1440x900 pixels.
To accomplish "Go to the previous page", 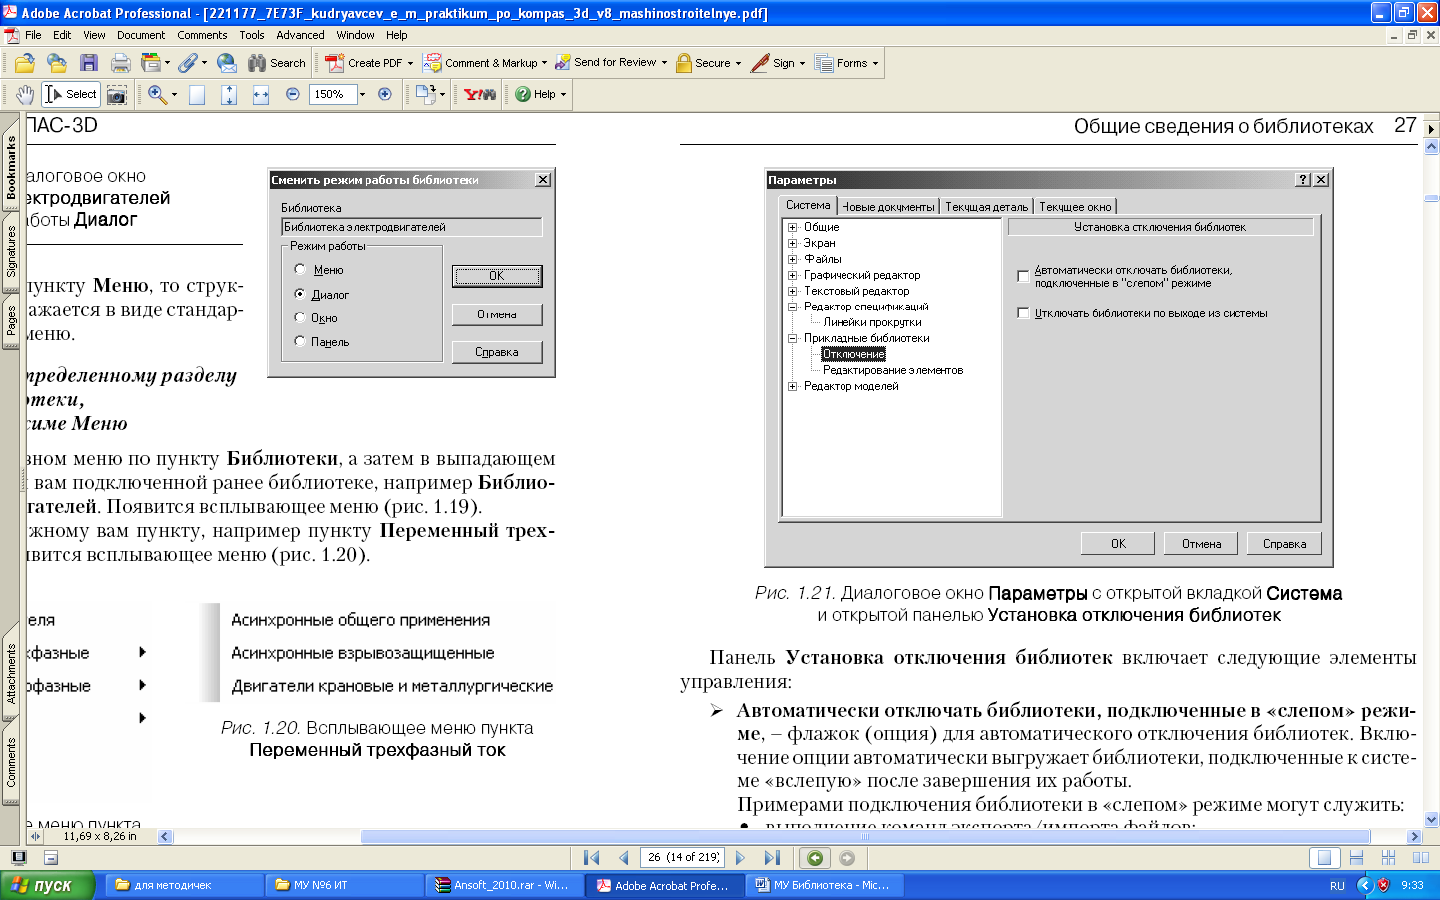I will (624, 858).
